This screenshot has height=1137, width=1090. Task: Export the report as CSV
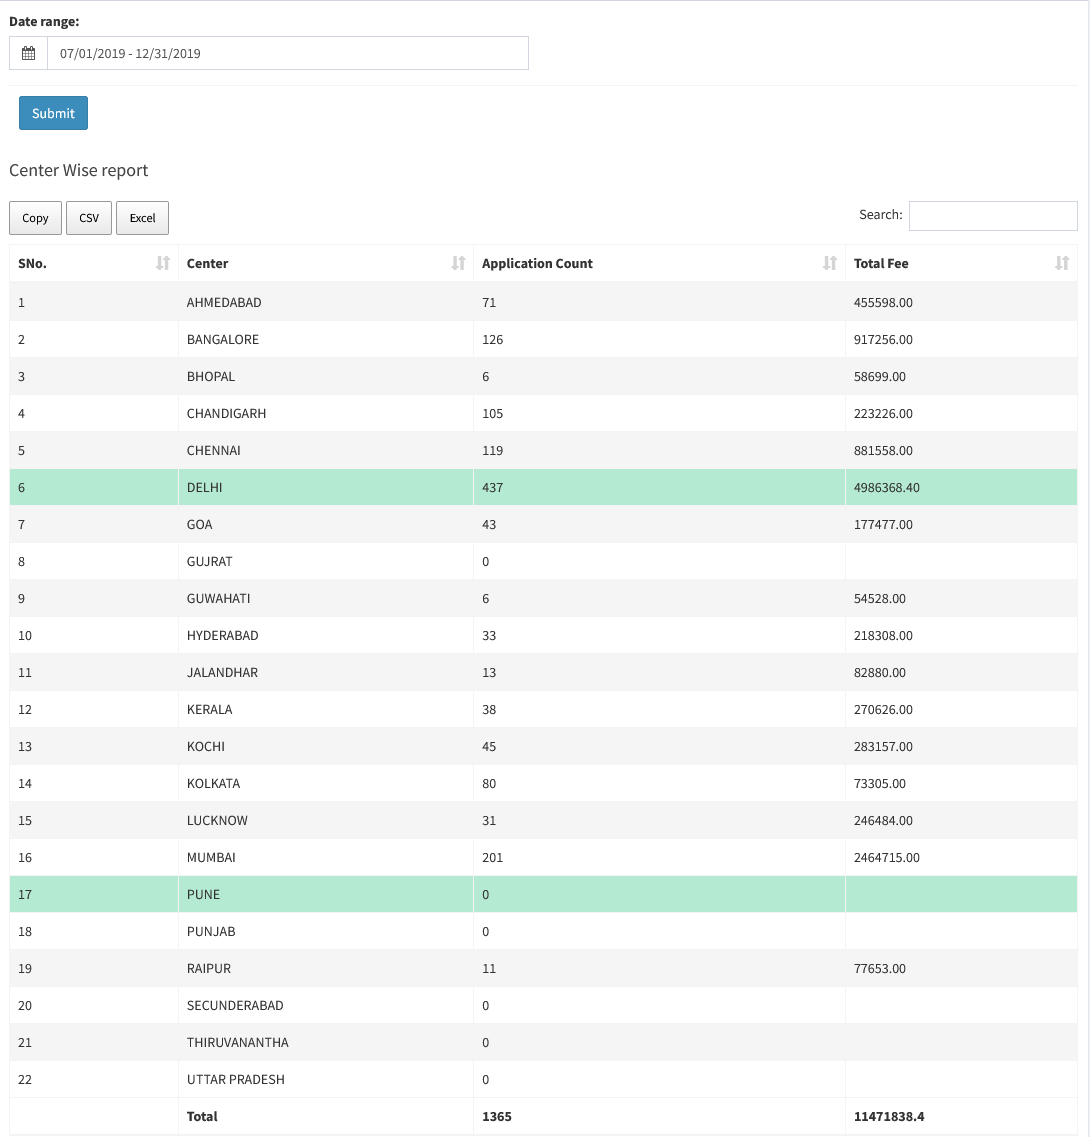tap(88, 218)
